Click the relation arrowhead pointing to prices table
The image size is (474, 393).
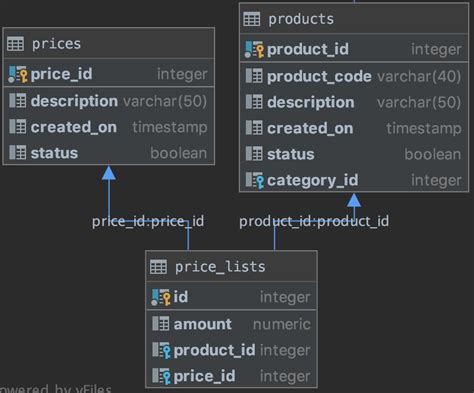pyautogui.click(x=109, y=173)
